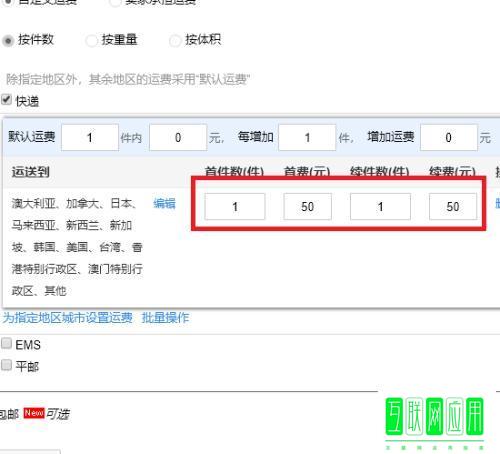
Task: Enable the EMS checkbox
Action: coord(6,343)
